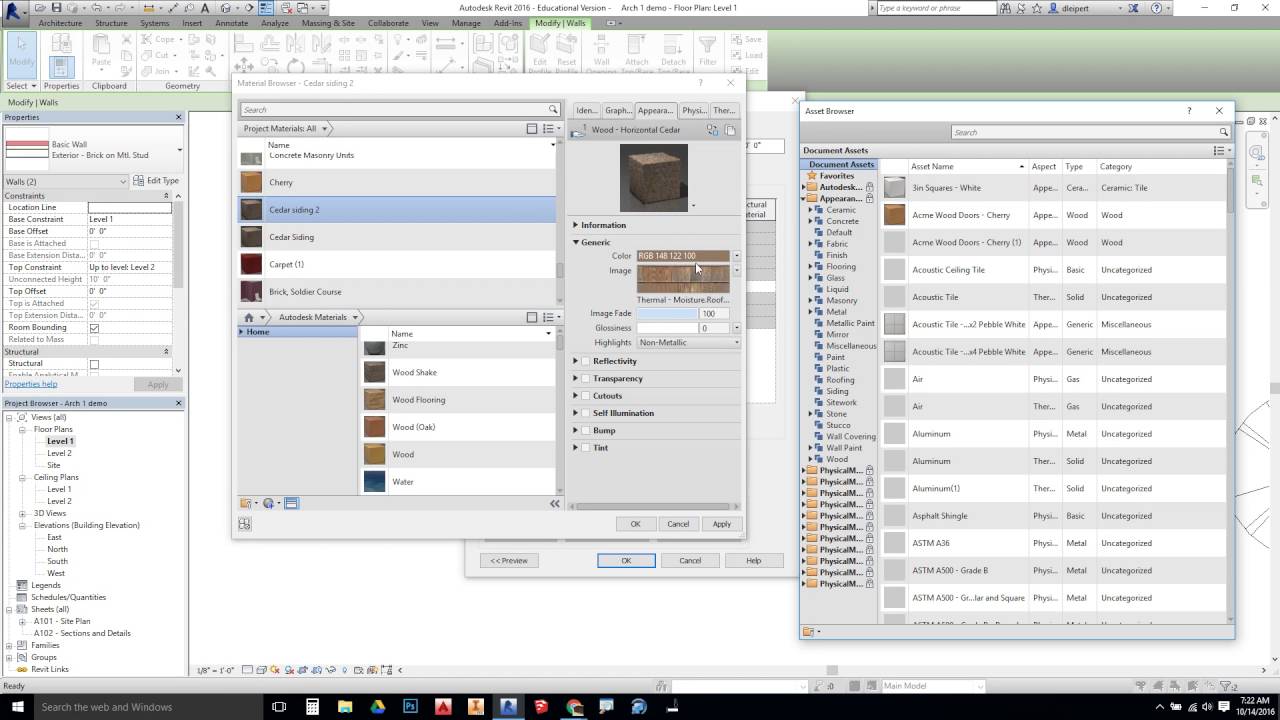The width and height of the screenshot is (1280, 720).
Task: Switch to the Identity tab
Action: point(586,110)
